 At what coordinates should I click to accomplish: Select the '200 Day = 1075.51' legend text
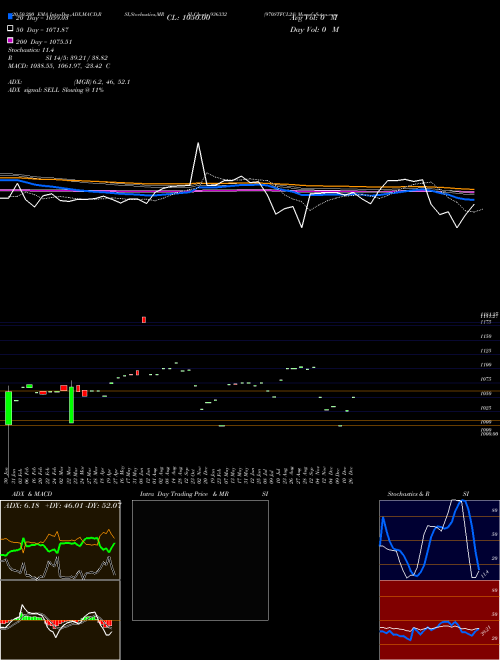(44, 42)
